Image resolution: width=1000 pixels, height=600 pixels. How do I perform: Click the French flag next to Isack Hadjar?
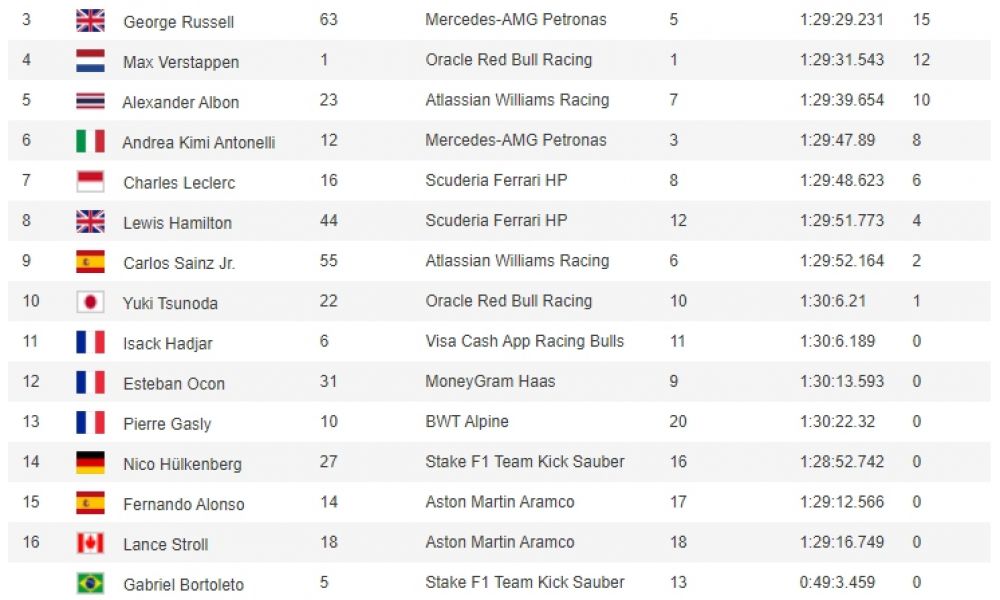point(90,342)
